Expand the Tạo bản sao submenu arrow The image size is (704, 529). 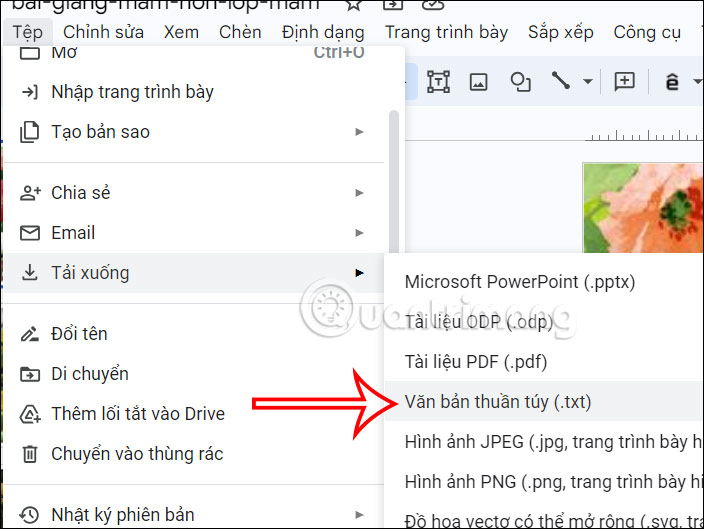coord(359,132)
